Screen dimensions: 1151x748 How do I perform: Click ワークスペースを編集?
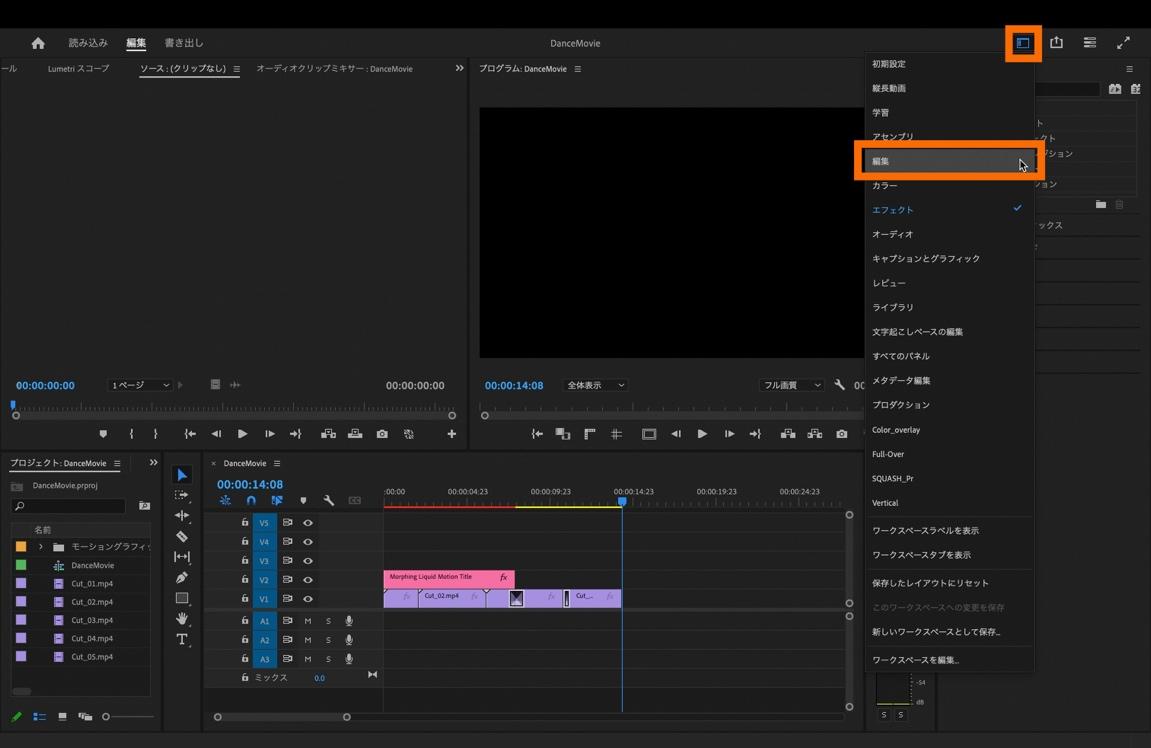click(949, 660)
